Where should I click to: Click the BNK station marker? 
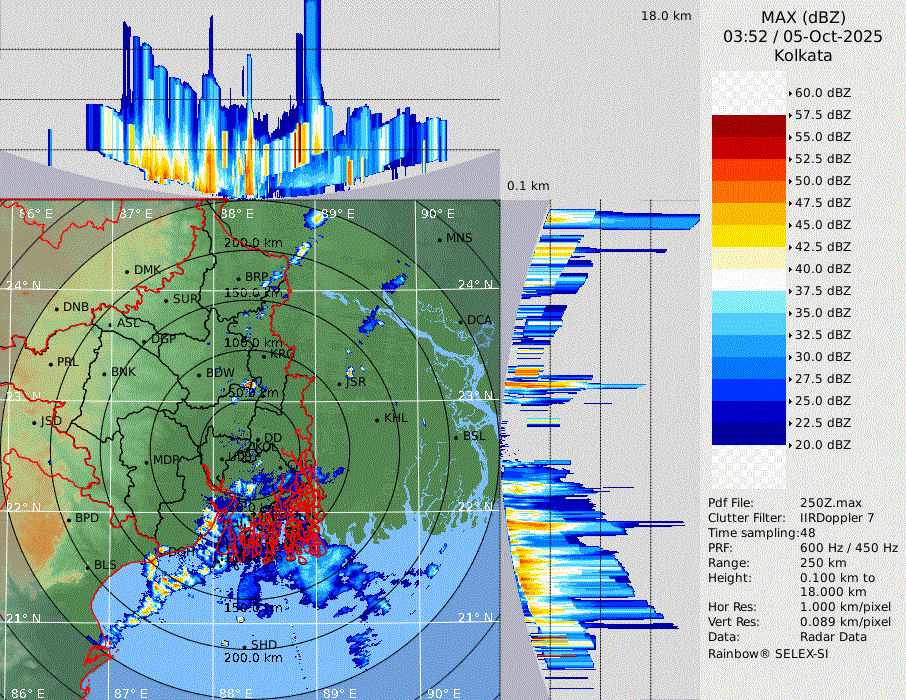[x=104, y=372]
